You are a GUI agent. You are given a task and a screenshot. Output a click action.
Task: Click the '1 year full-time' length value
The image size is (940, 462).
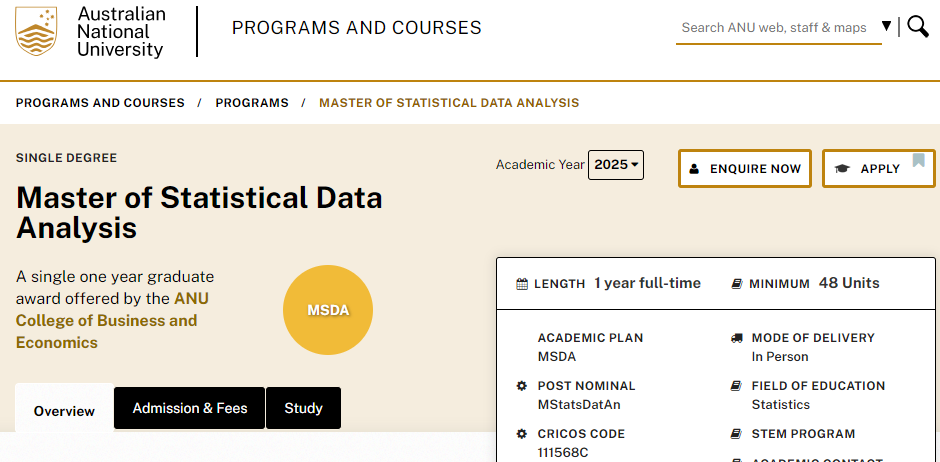tap(647, 283)
